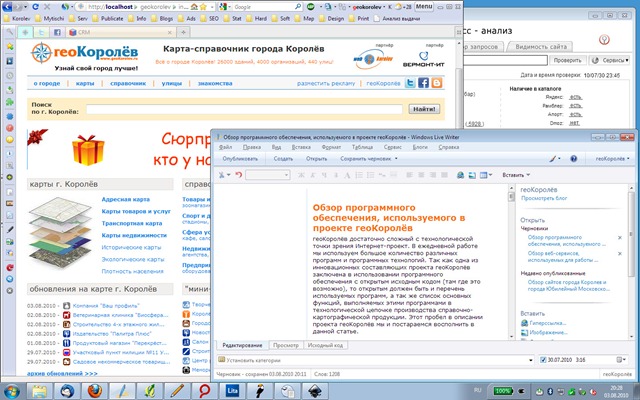Screen dimensions: 640x400
Task: Open the file explorer taskbar icon
Action: pyautogui.click(x=40, y=391)
